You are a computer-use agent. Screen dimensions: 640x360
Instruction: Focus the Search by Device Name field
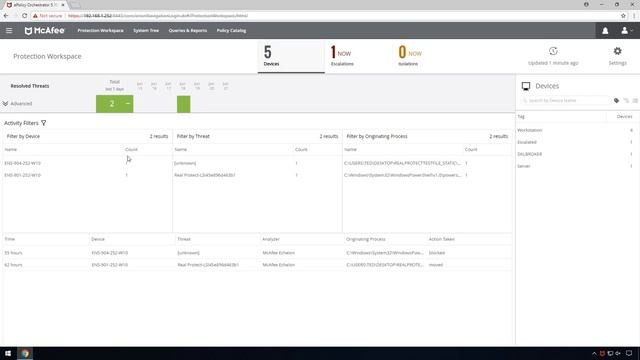(565, 100)
